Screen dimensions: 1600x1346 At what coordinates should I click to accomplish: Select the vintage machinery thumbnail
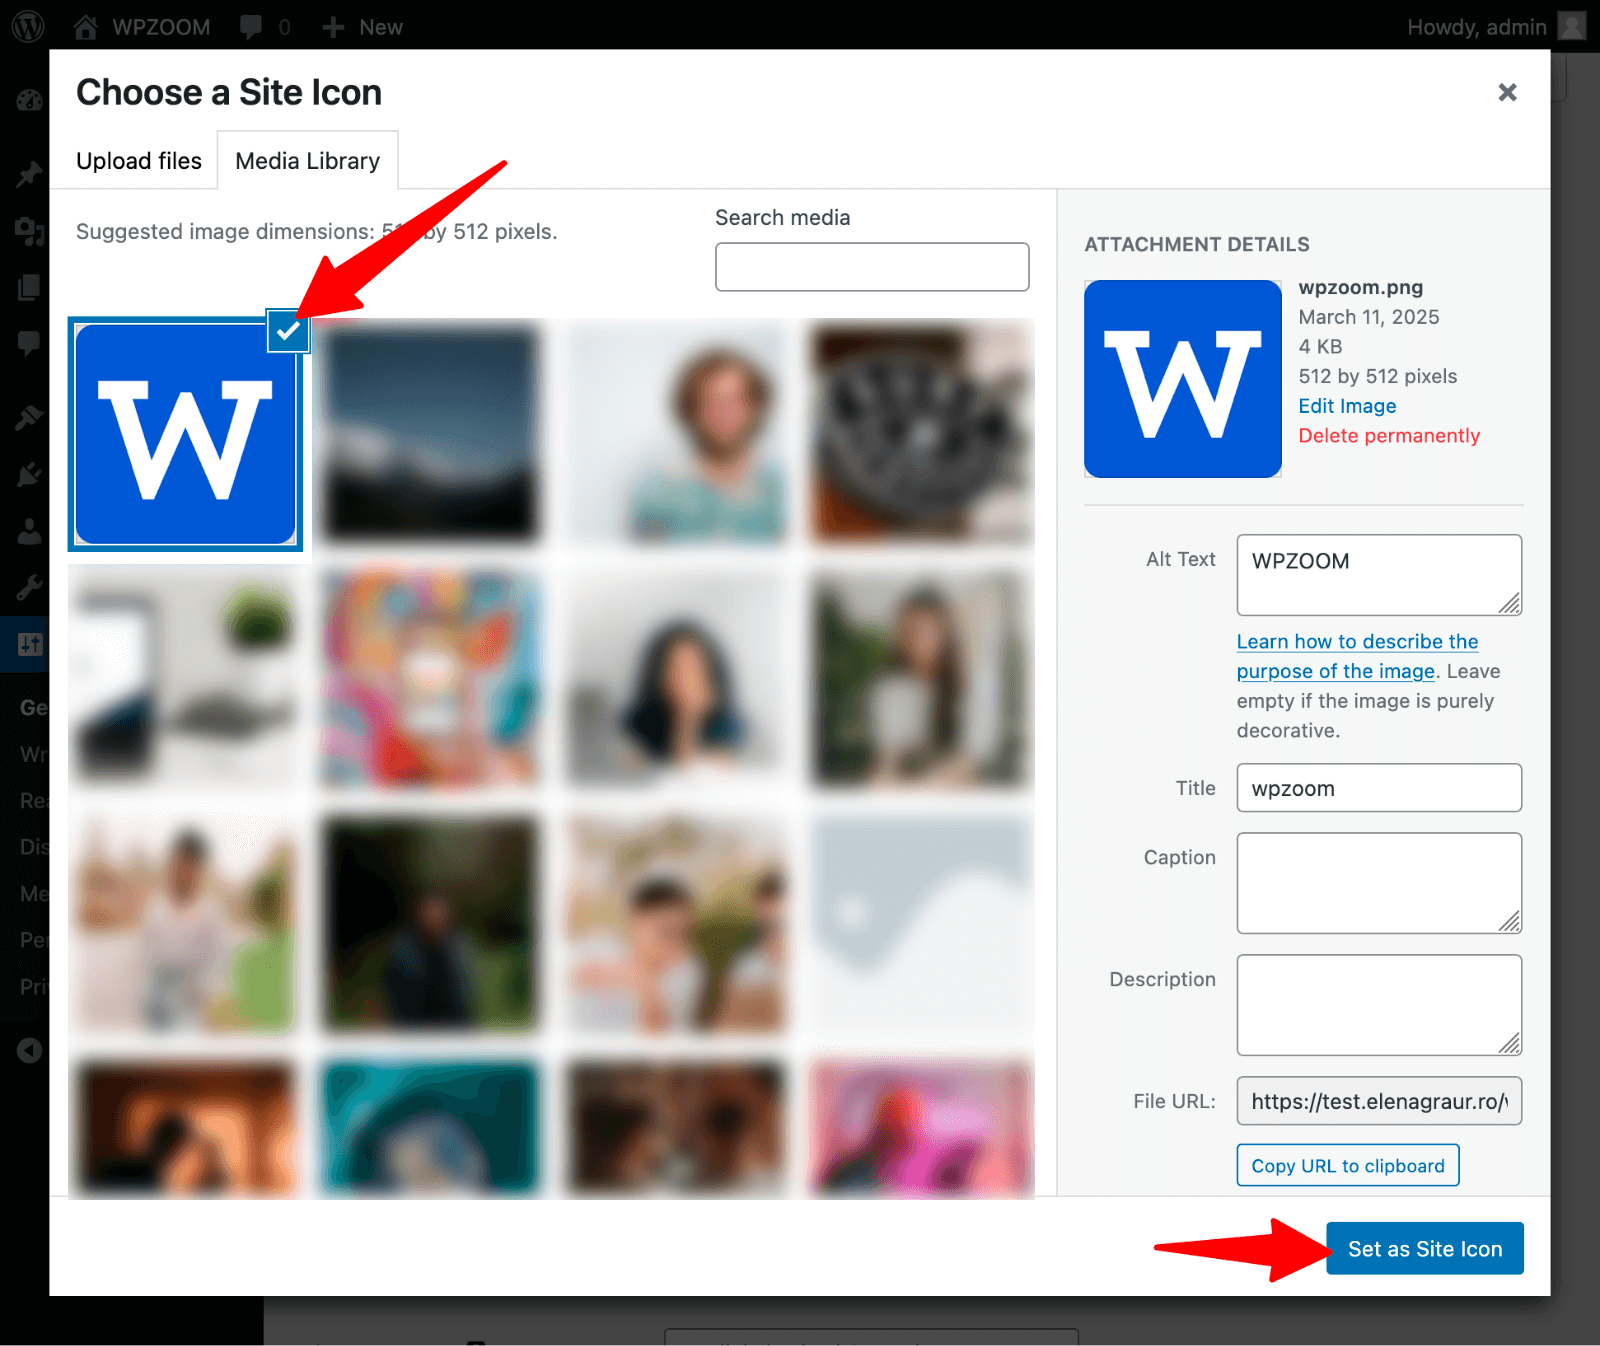point(921,433)
